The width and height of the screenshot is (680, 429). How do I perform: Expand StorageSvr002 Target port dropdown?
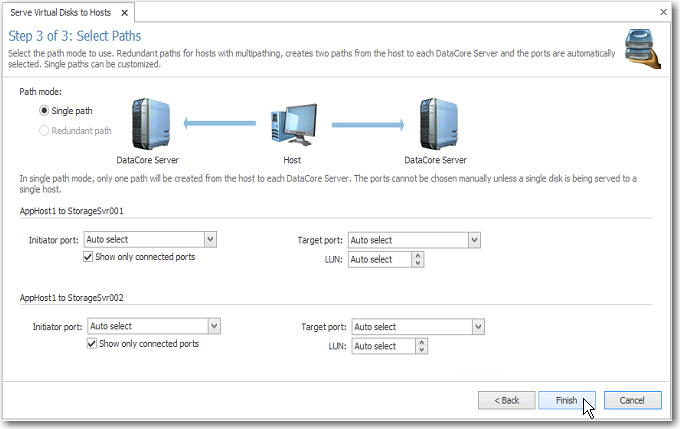pos(479,326)
